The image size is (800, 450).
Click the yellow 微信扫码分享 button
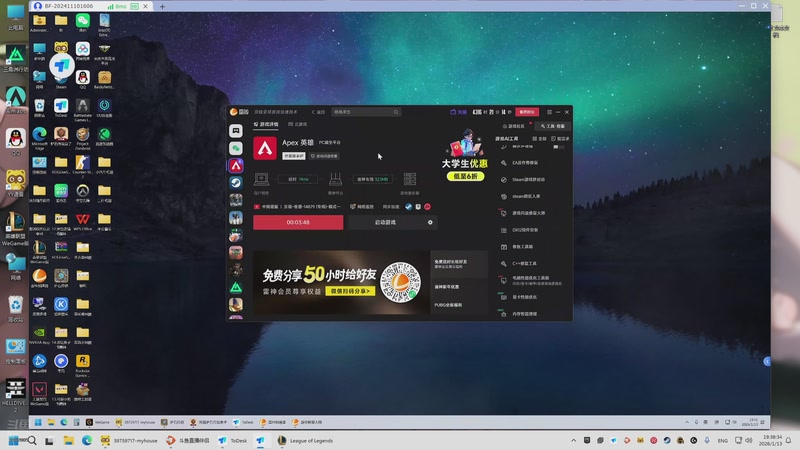350,291
